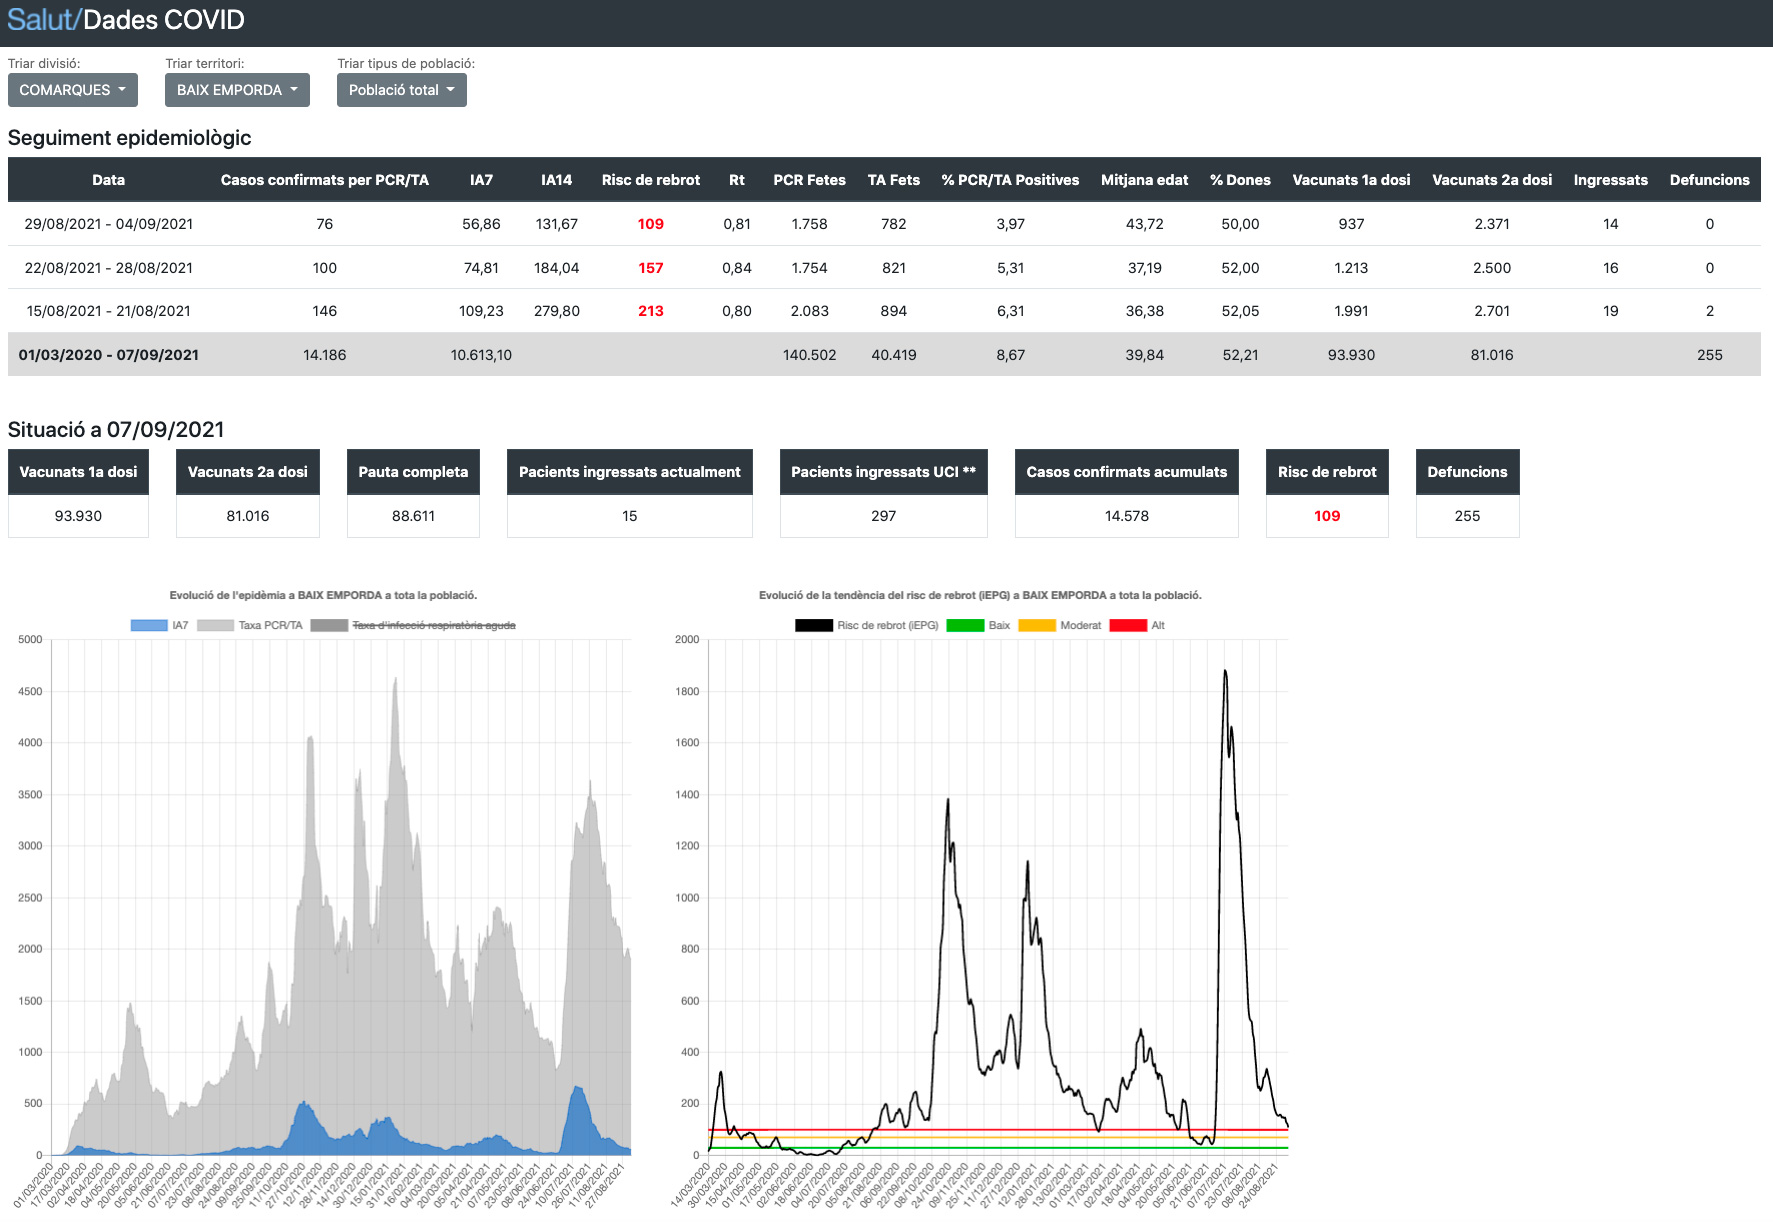Click the value 15 under Pacients ingressats actualment
This screenshot has height=1222, width=1773.
tap(630, 516)
